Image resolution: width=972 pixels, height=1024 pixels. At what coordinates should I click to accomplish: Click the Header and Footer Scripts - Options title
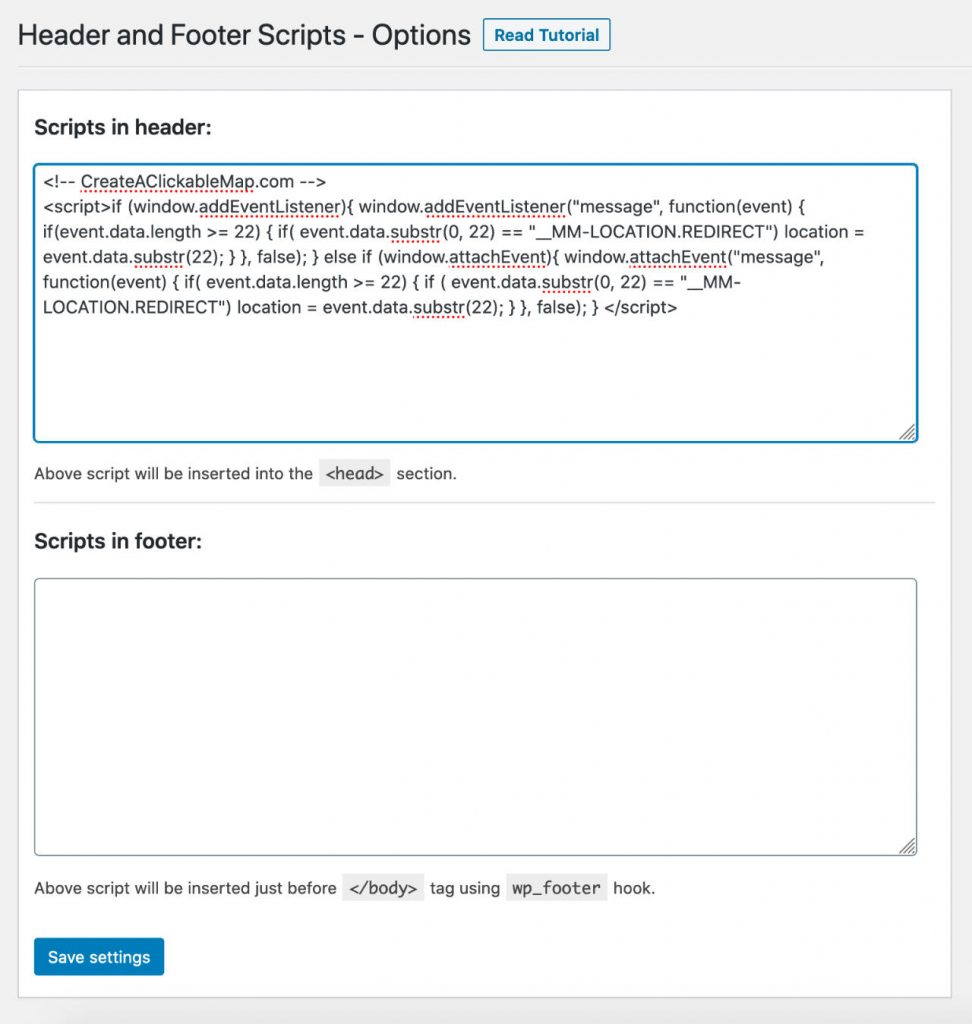(x=244, y=35)
